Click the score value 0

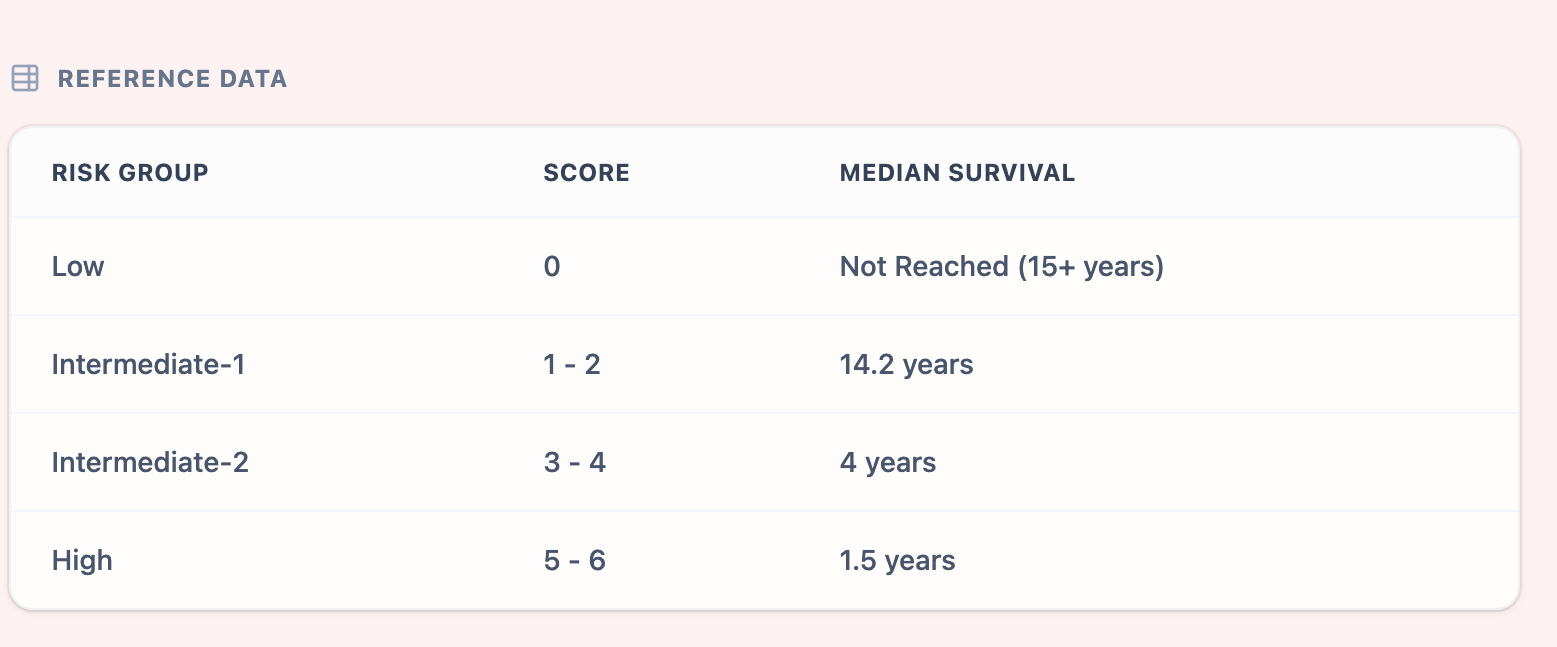coord(552,267)
